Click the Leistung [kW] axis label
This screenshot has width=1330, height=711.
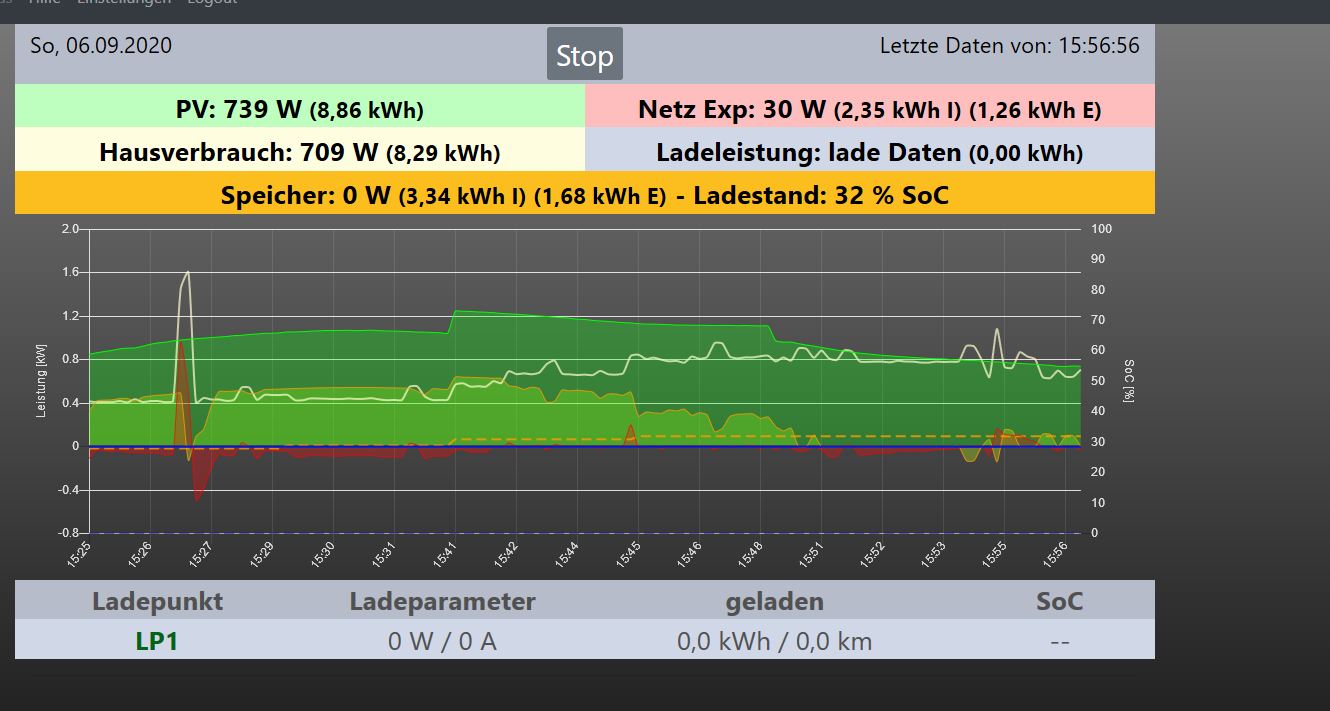pyautogui.click(x=42, y=380)
